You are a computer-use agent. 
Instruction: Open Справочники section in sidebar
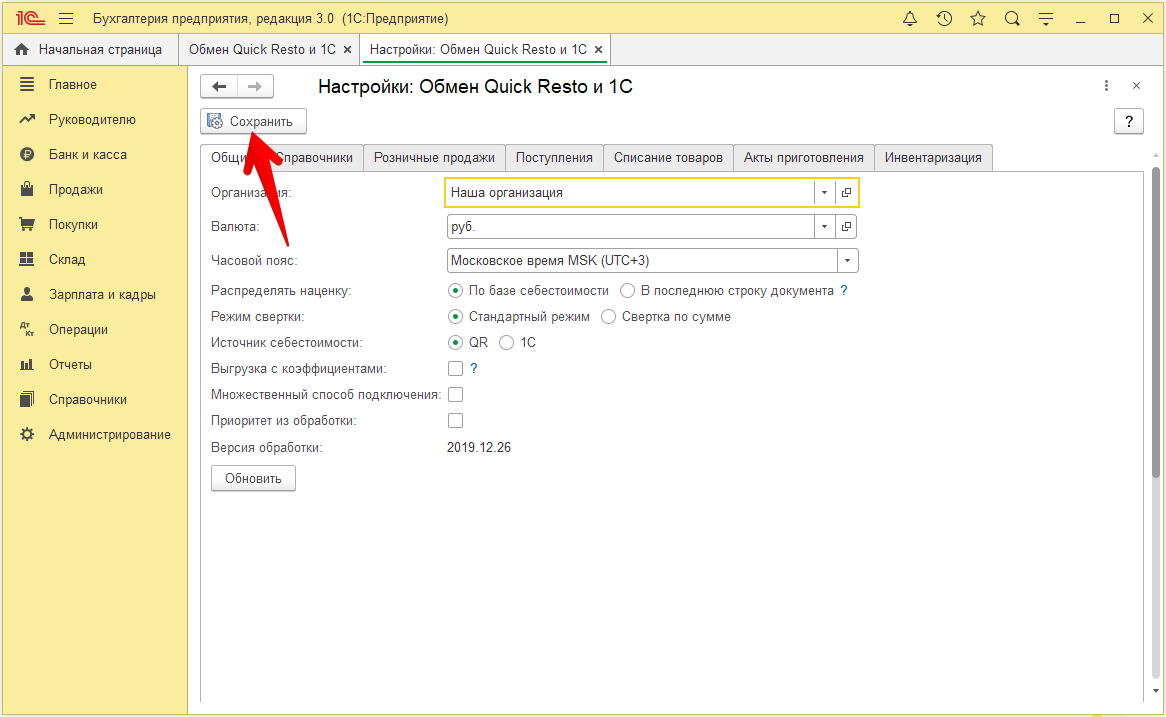[x=88, y=399]
